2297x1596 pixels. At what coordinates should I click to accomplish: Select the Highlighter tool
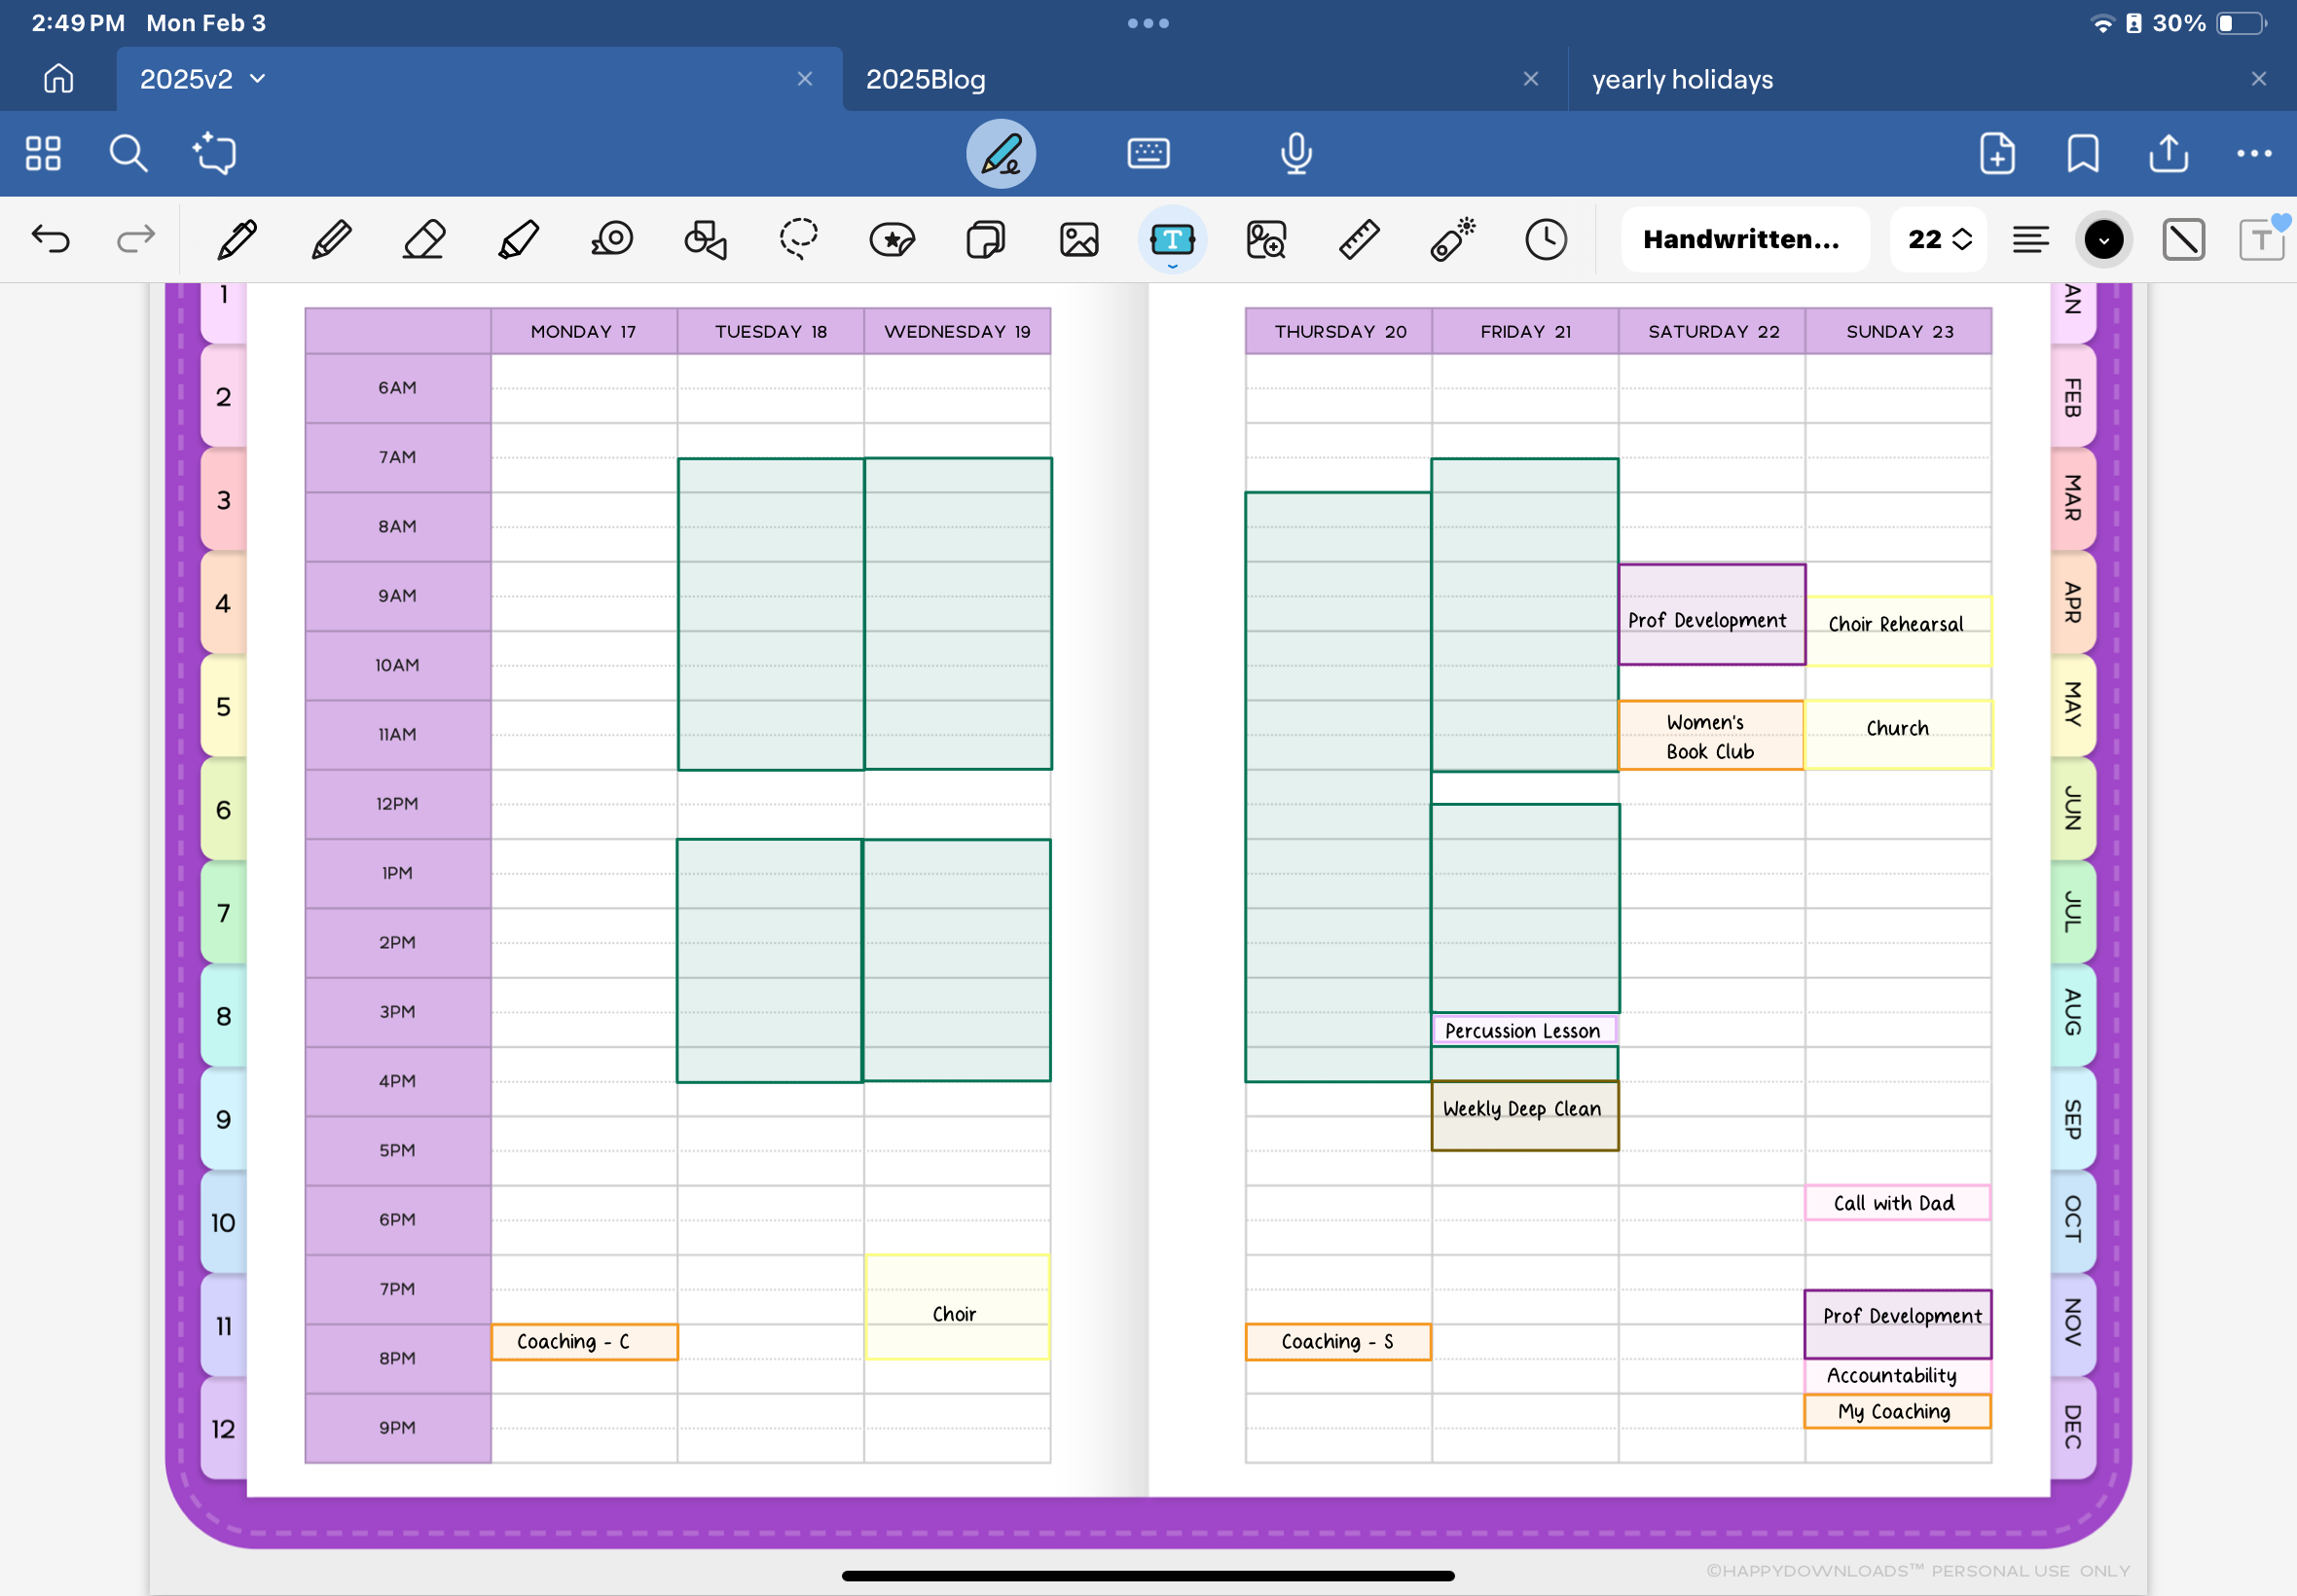[518, 240]
